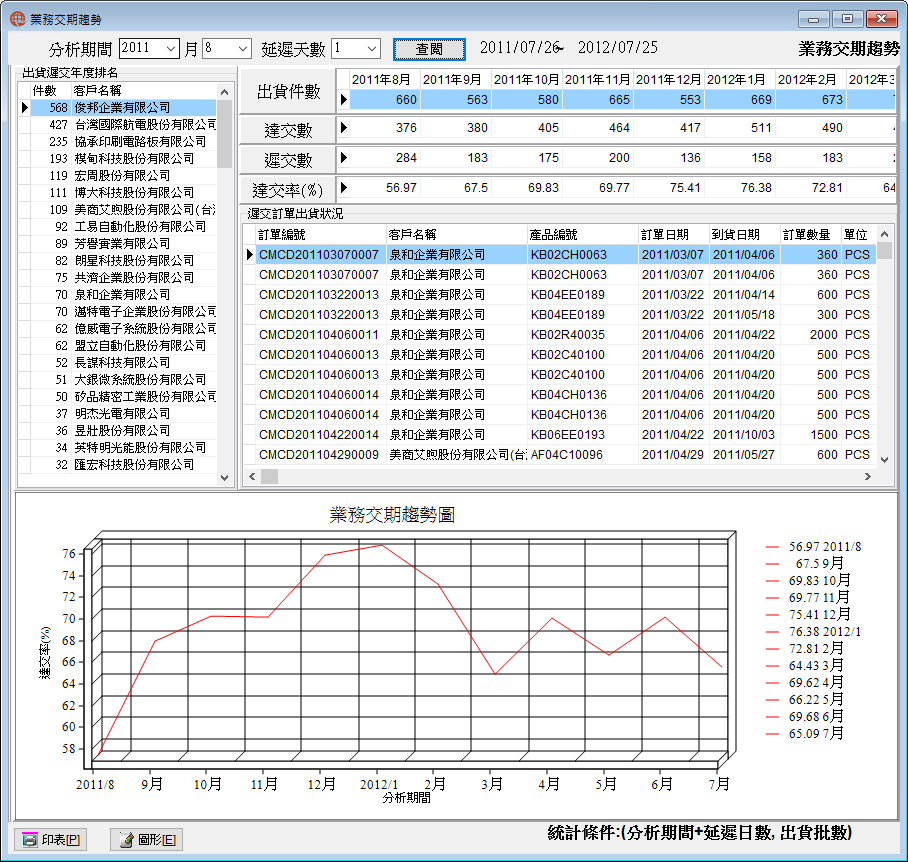908x862 pixels.
Task: Click down arrow of customer ranking scrollbar
Action: pos(225,478)
